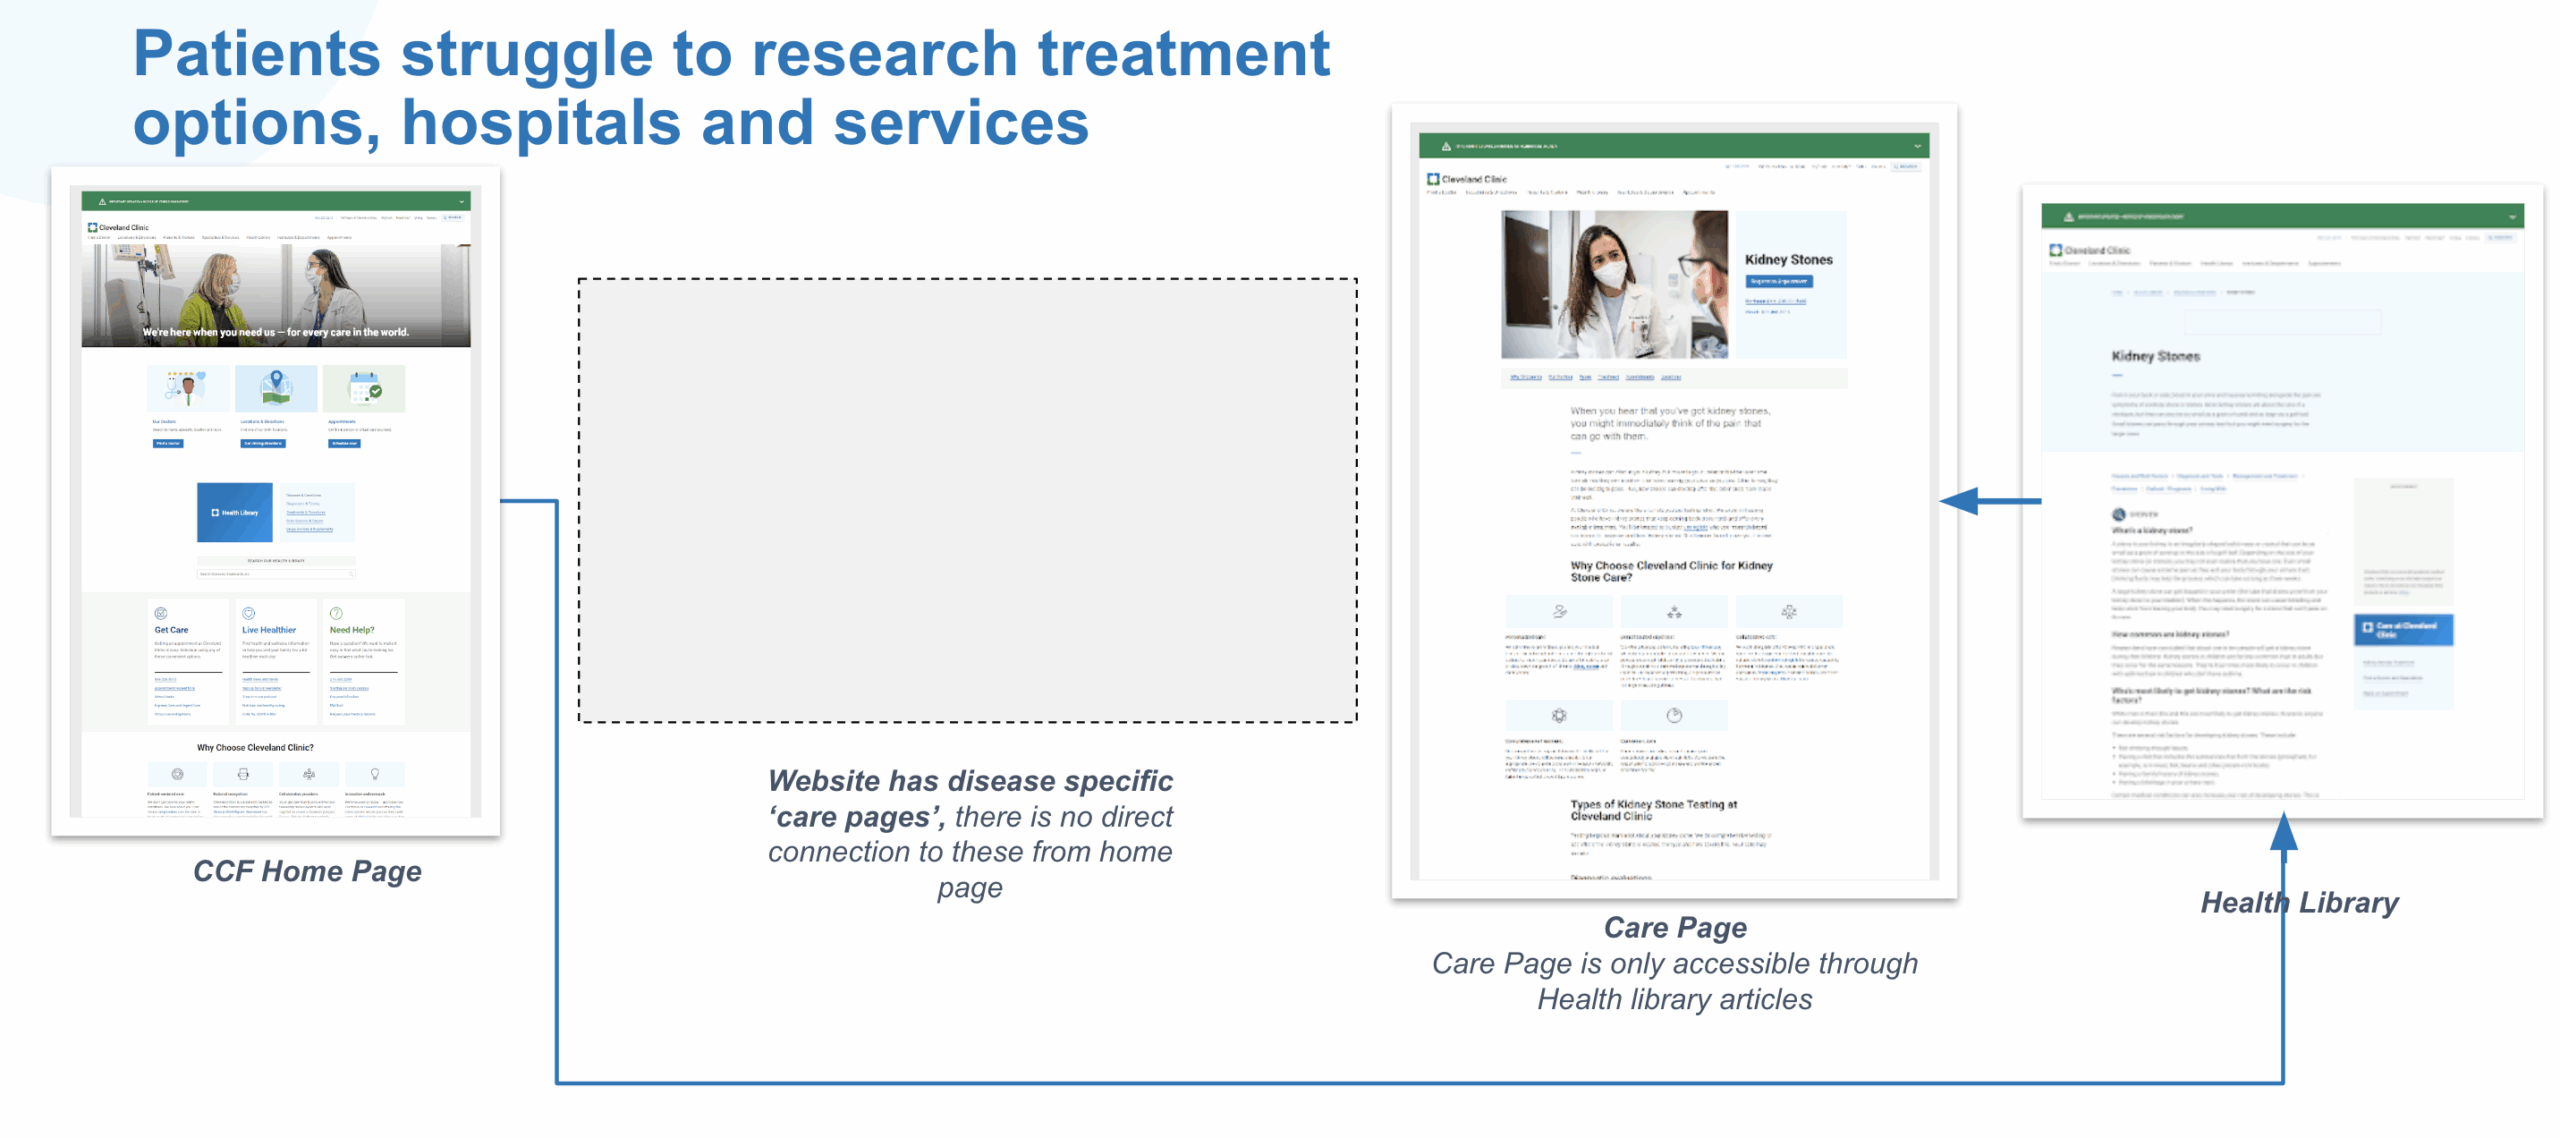2560x1138 pixels.
Task: Click the Need Help question mark icon
Action: (336, 613)
